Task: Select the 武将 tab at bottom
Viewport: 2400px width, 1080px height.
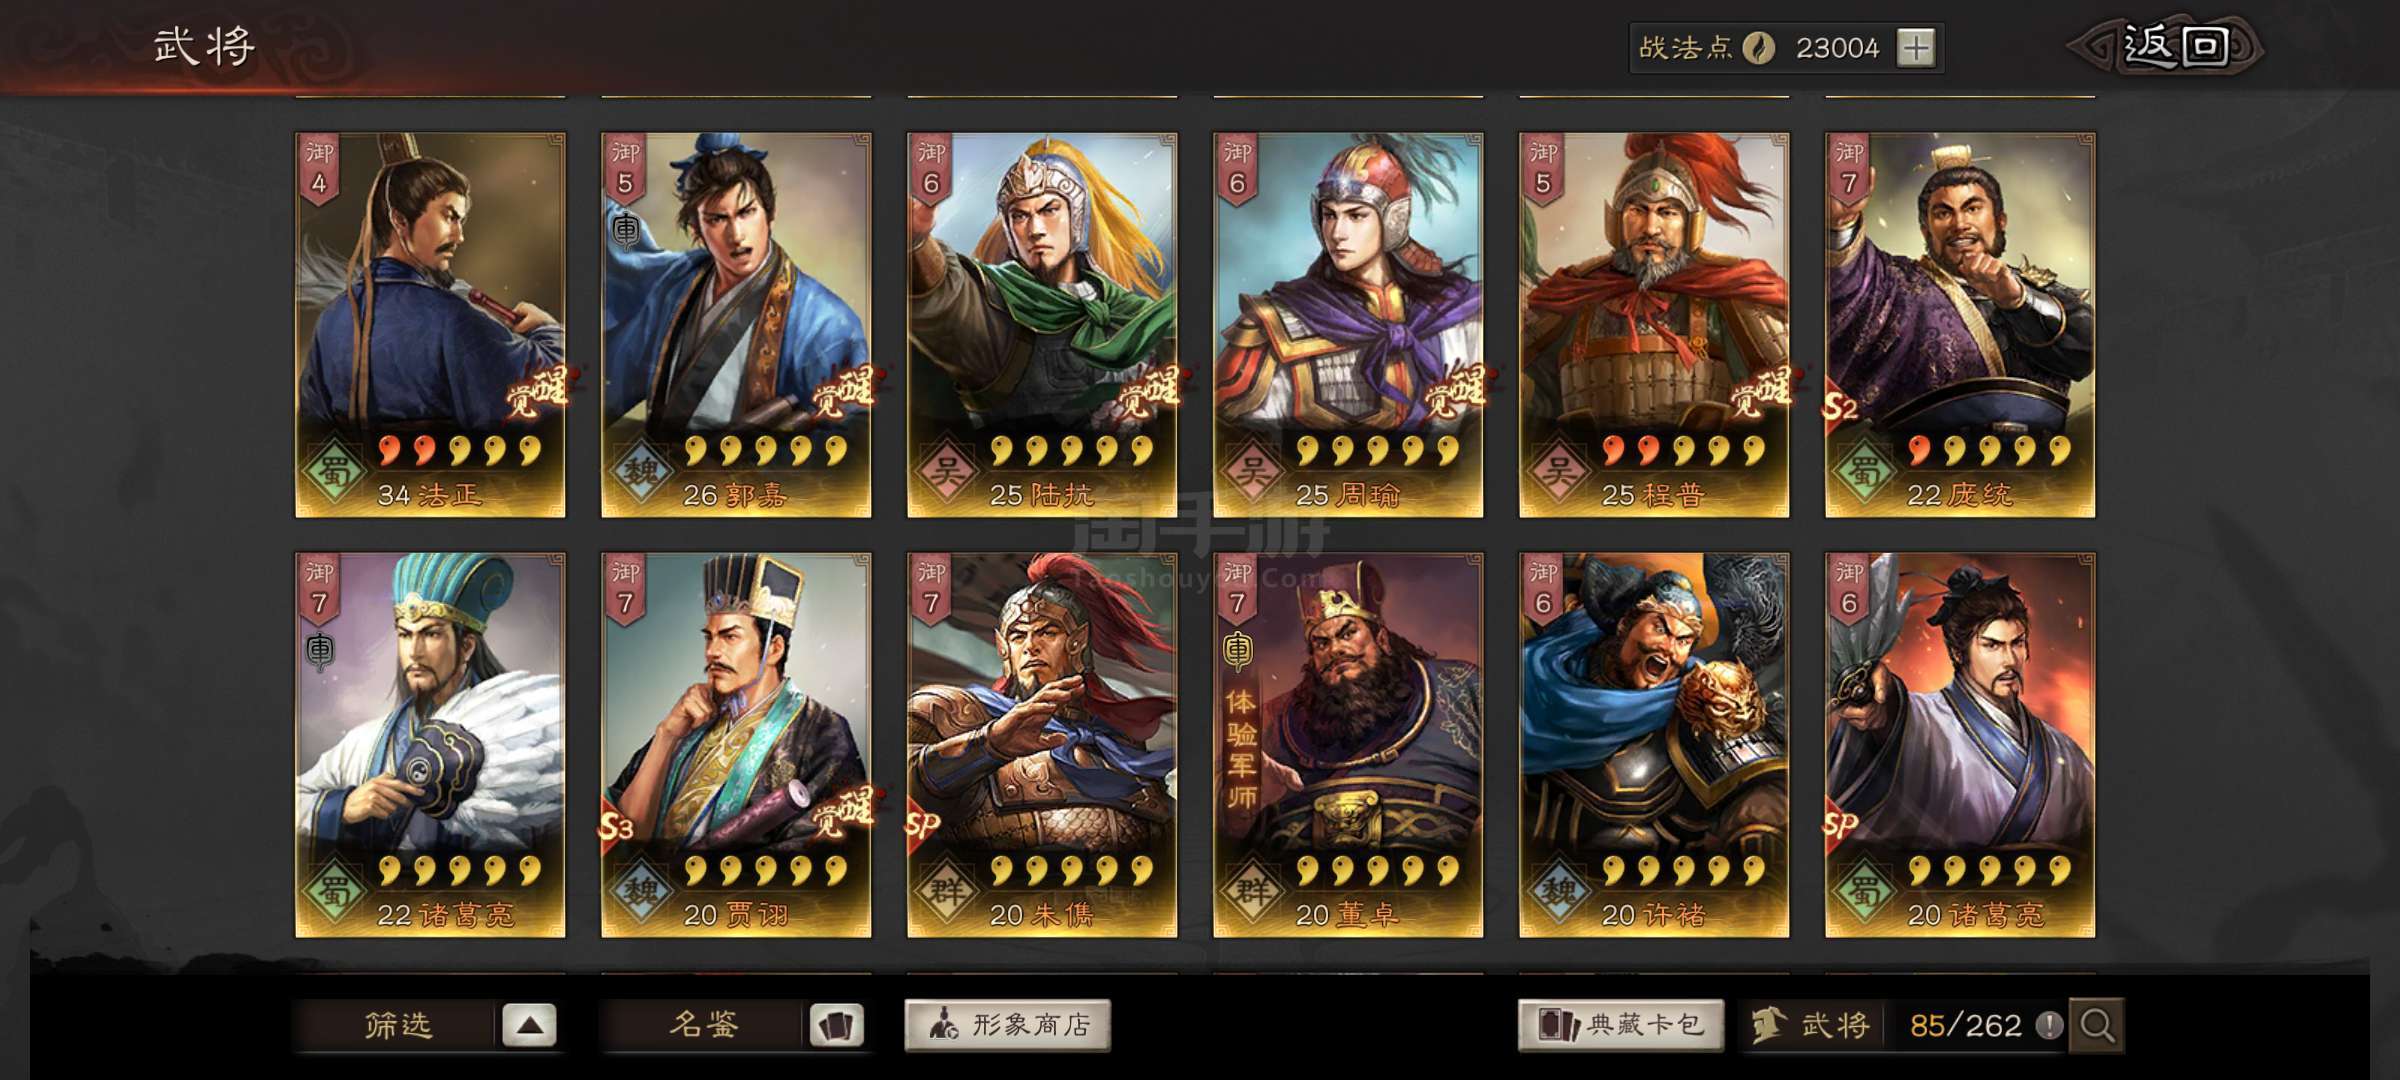Action: coord(1812,1026)
